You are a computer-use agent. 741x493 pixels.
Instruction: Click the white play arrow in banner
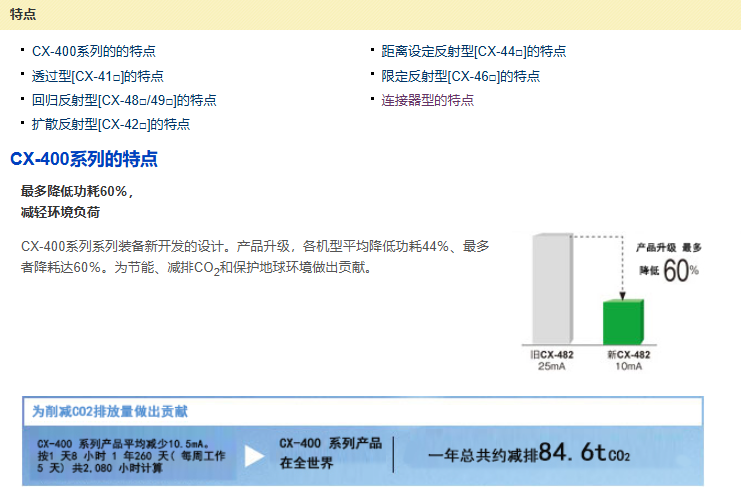click(x=254, y=456)
